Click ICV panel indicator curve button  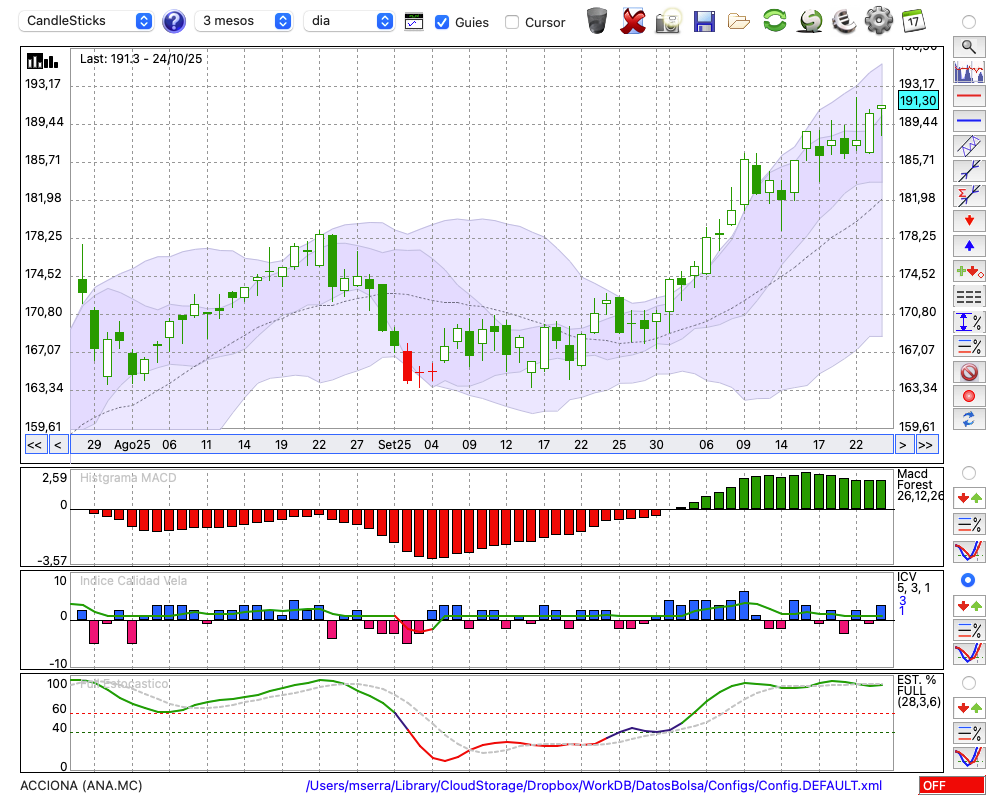click(969, 654)
